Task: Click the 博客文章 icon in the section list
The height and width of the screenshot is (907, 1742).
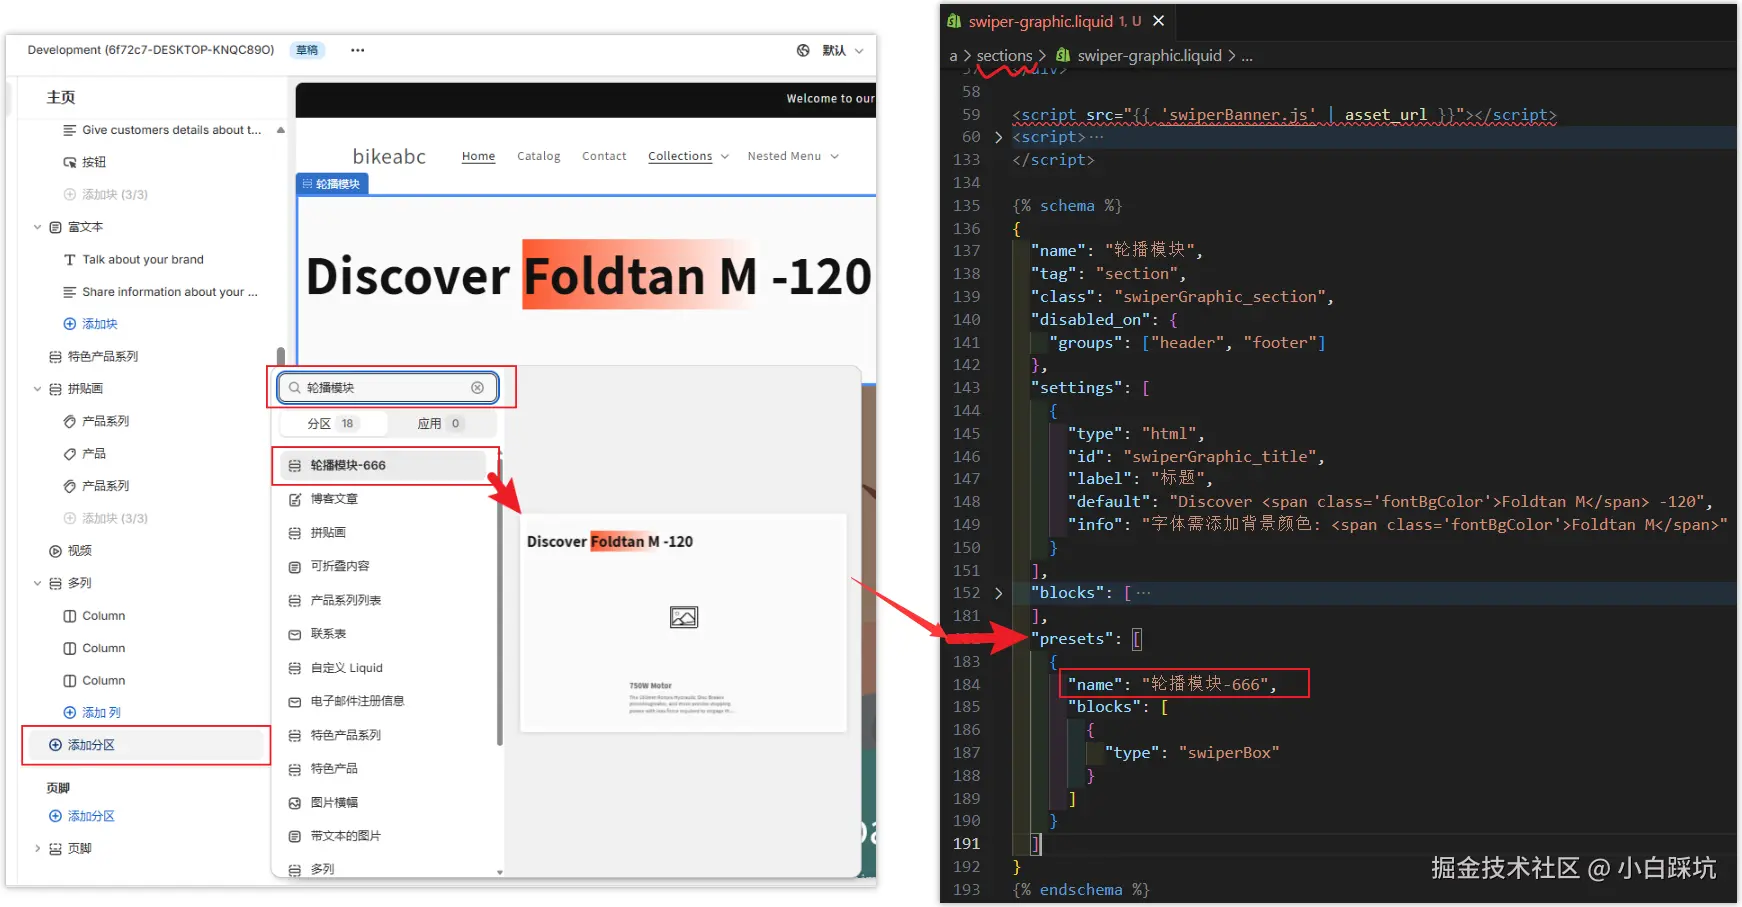Action: [295, 499]
